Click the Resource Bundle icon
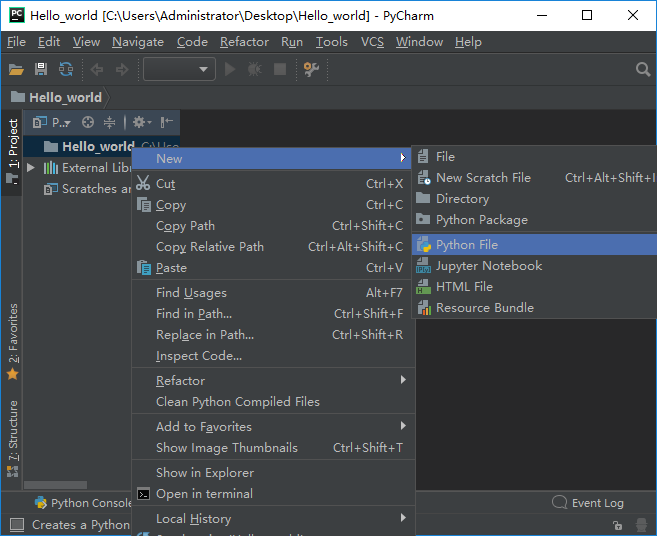 pyautogui.click(x=424, y=308)
